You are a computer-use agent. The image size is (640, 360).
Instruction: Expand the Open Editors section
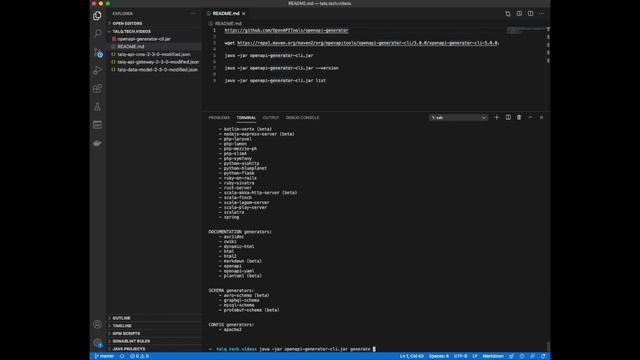(154, 24)
